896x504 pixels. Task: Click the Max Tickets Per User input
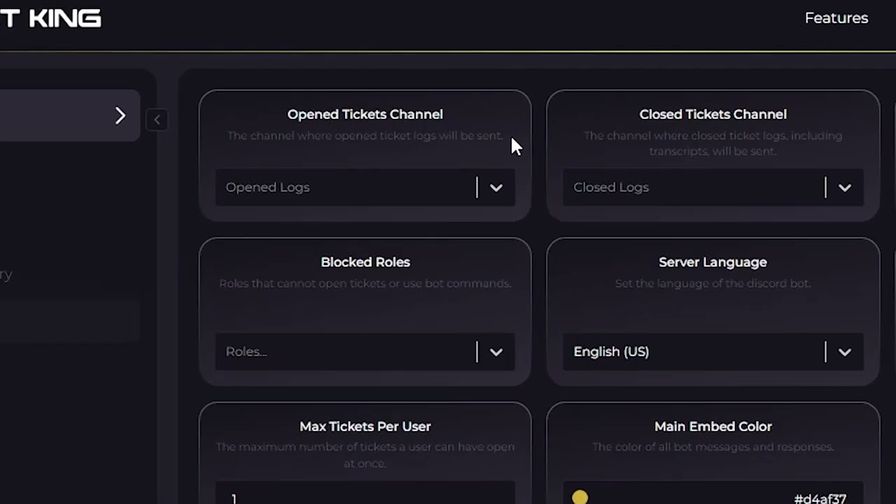[365, 495]
